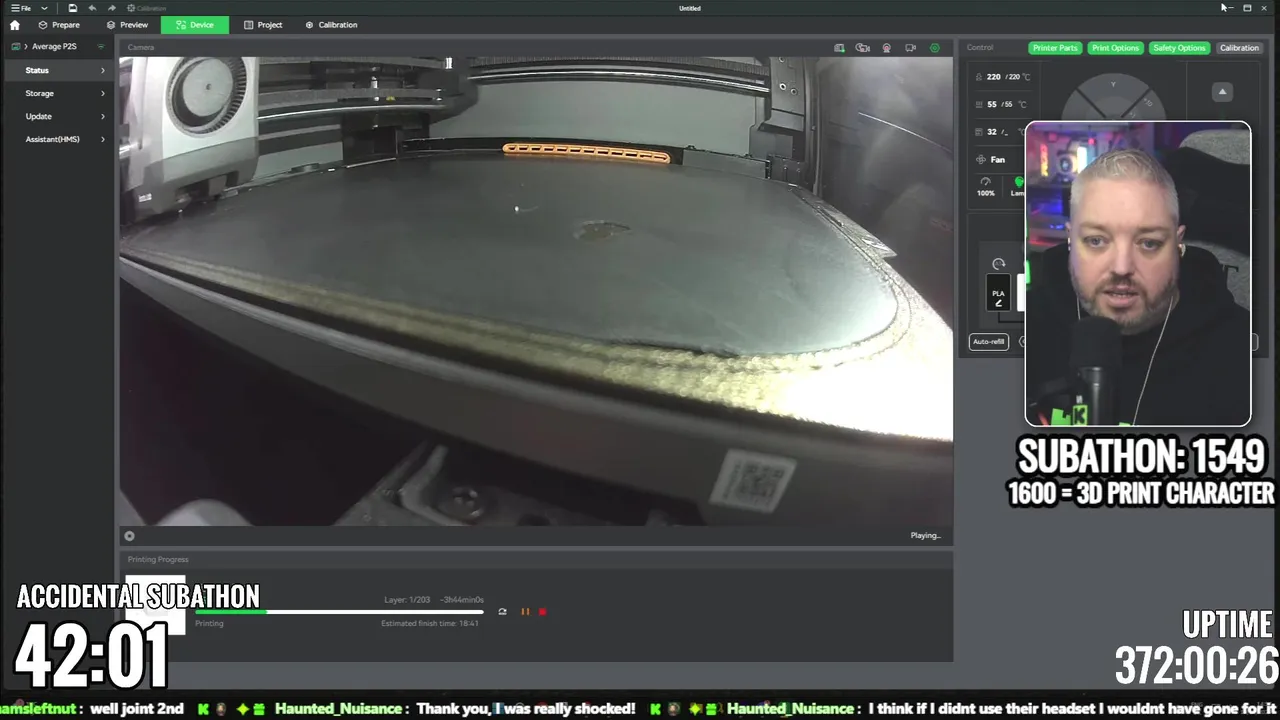Click the Playing... status text
The height and width of the screenshot is (720, 1280).
925,535
